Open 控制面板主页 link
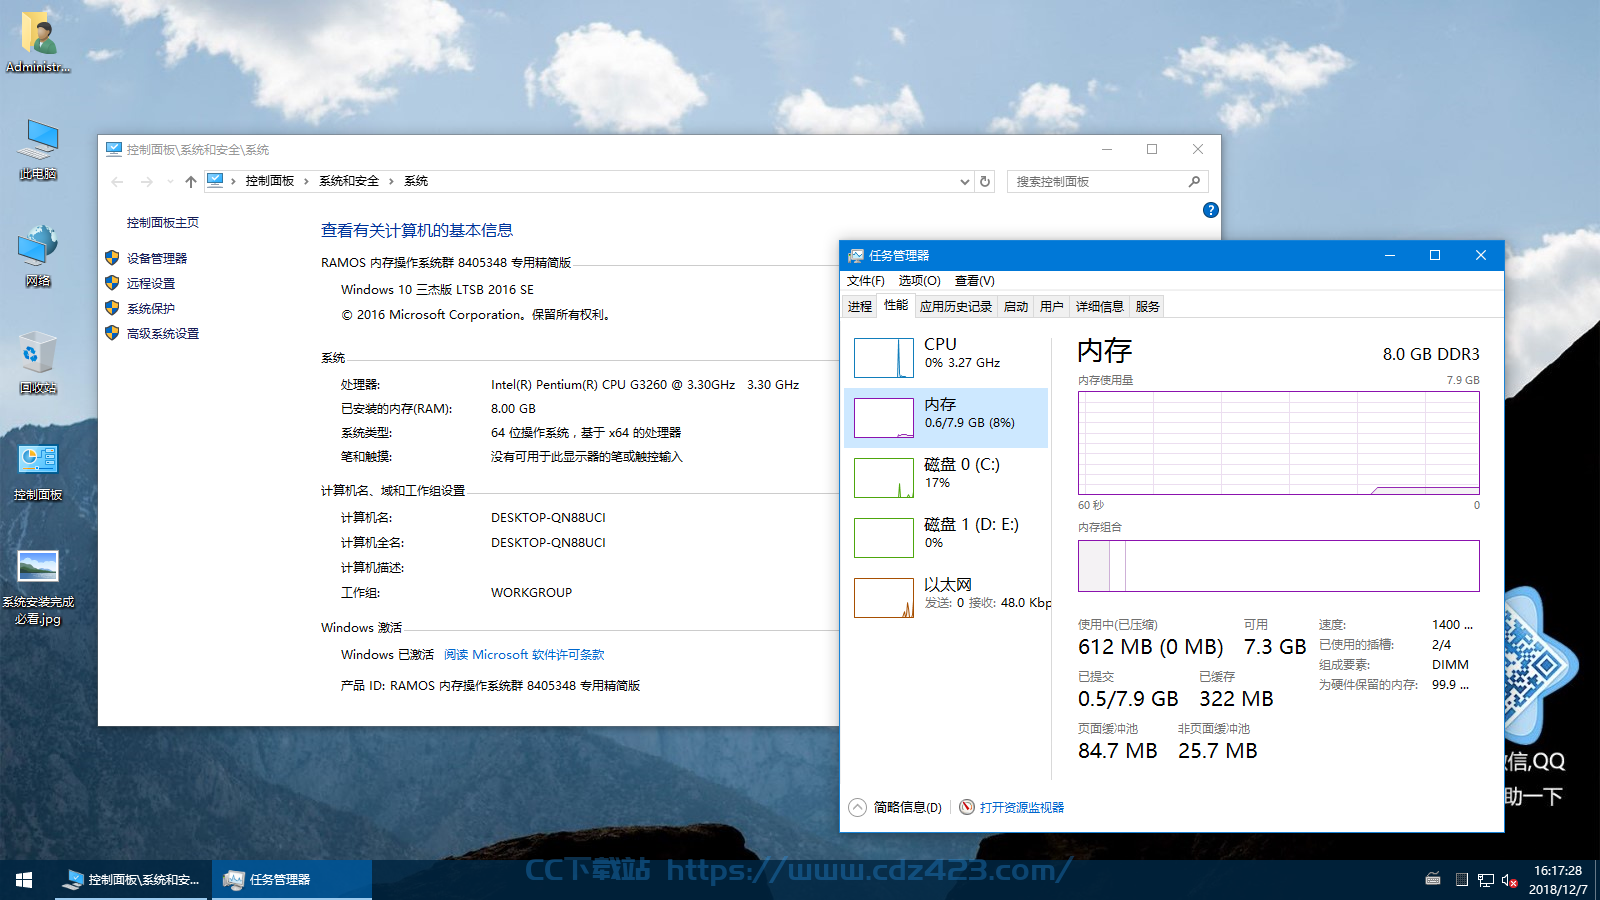Image resolution: width=1600 pixels, height=900 pixels. 163,223
